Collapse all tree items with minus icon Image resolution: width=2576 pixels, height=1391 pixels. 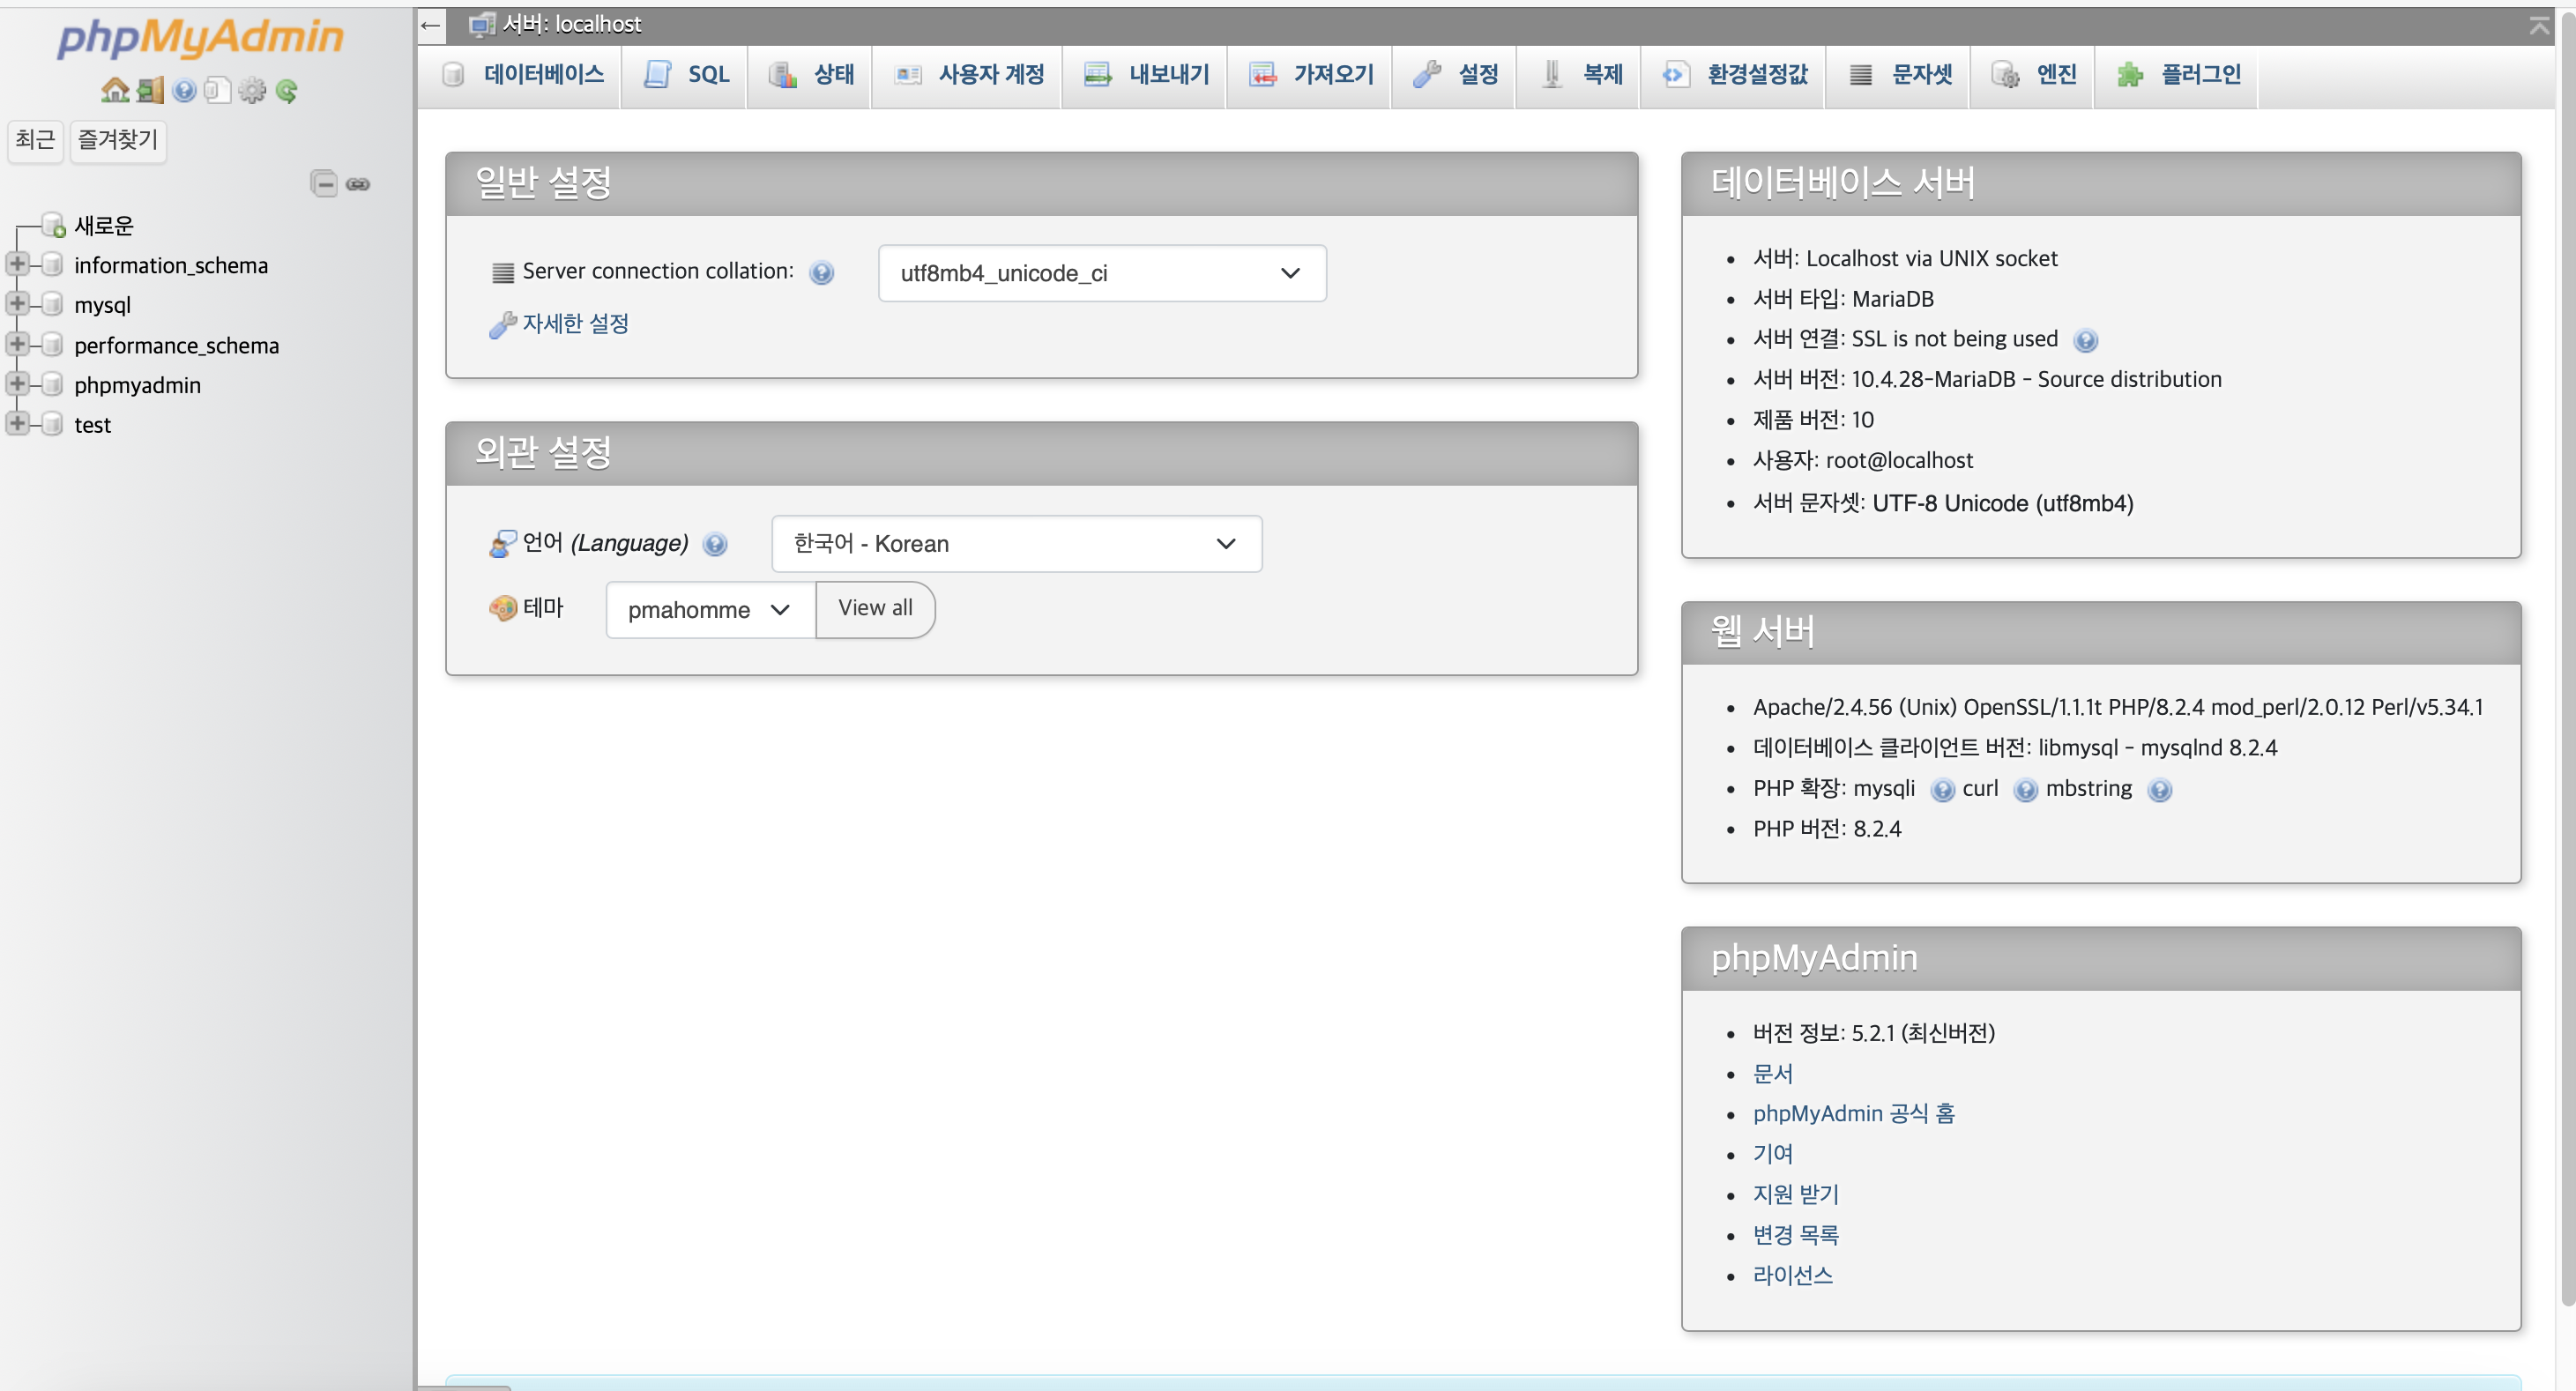tap(324, 184)
